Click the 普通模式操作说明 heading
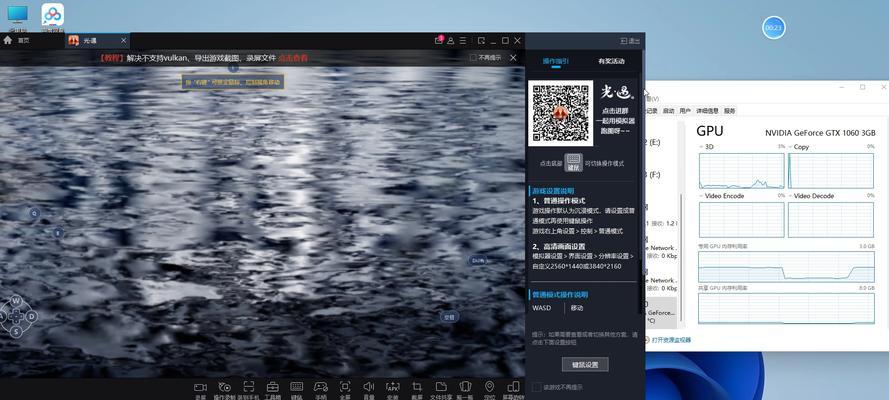 [560, 295]
